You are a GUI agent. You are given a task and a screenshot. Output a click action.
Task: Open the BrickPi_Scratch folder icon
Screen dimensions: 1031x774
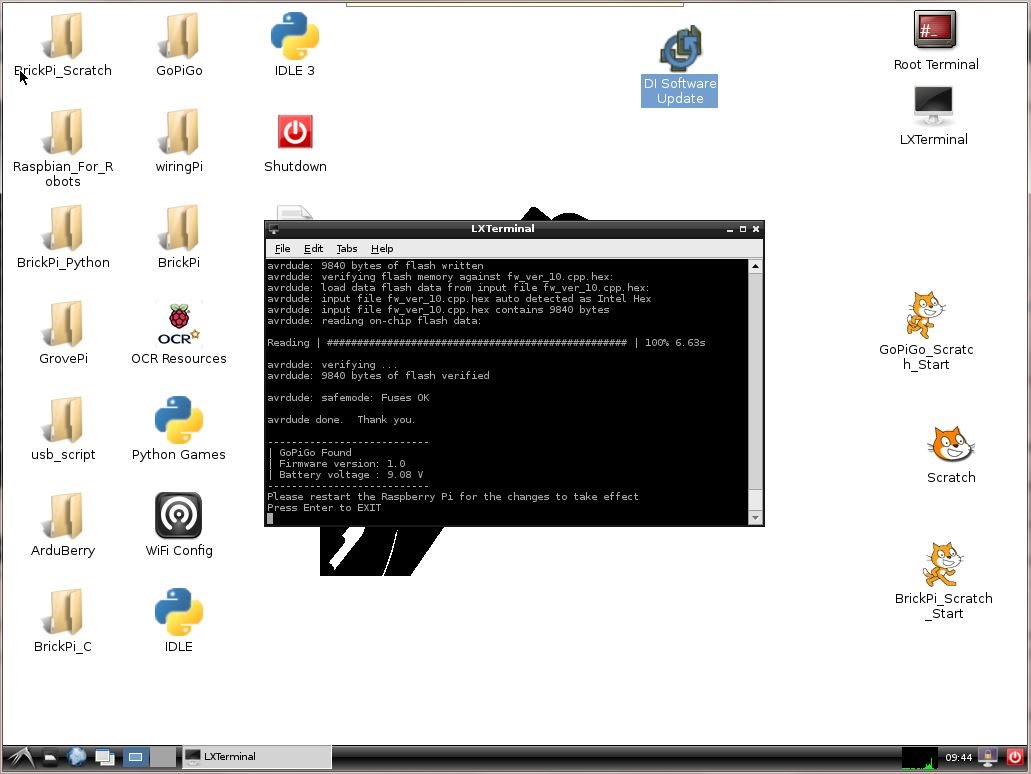click(63, 36)
